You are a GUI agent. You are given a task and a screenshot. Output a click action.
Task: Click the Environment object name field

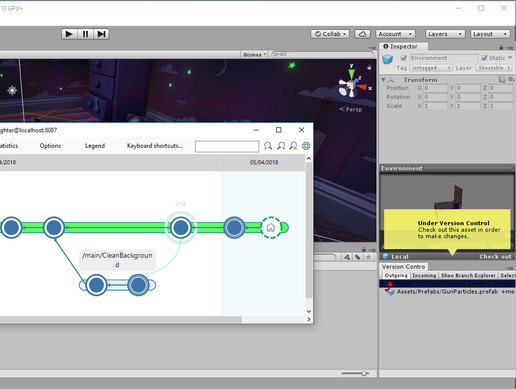(x=444, y=58)
